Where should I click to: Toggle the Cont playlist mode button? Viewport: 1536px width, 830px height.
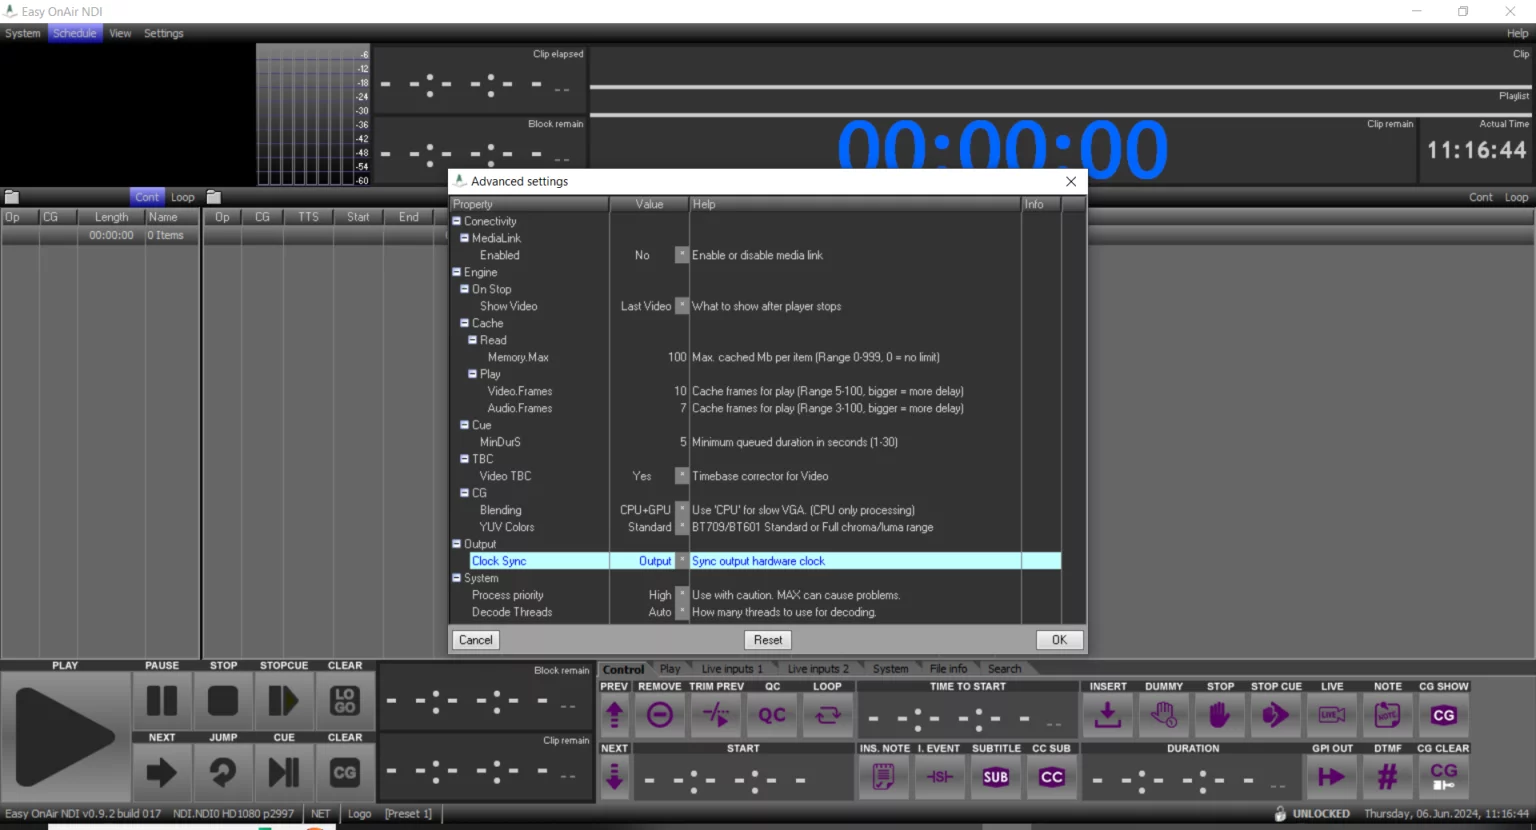[x=146, y=197]
